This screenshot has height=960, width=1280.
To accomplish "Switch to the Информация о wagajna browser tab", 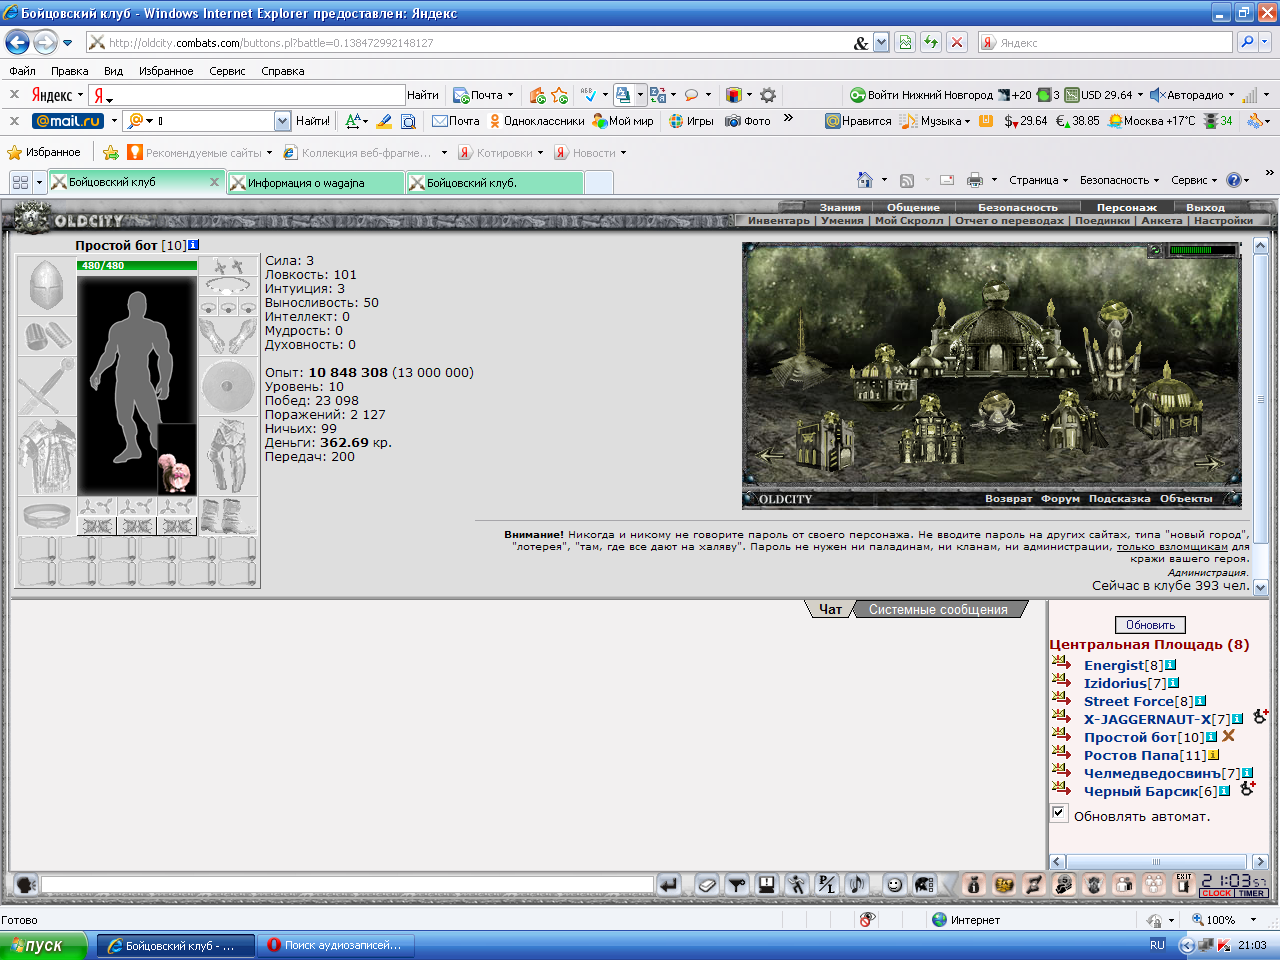I will pyautogui.click(x=316, y=183).
